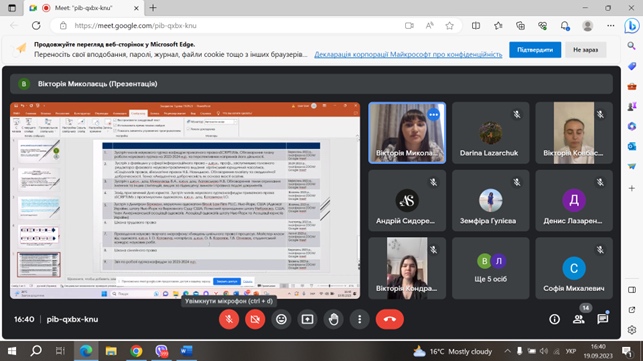643x361 pixels.
Task: Click the Ще 5 осіб participants tile
Action: pos(490,268)
